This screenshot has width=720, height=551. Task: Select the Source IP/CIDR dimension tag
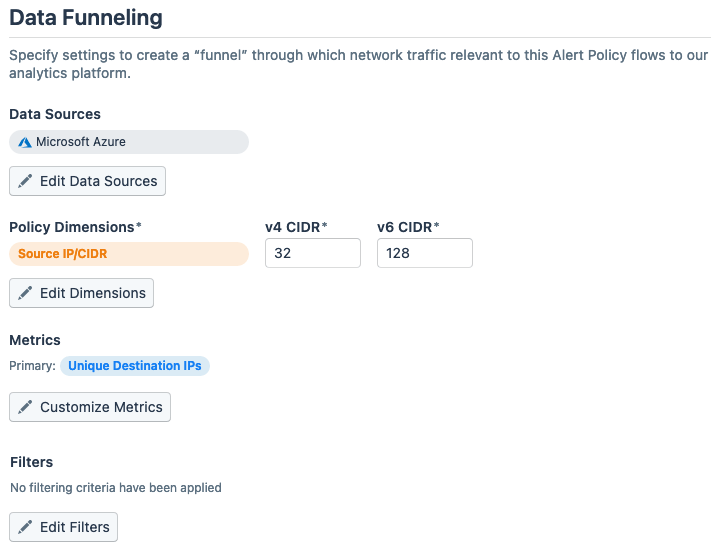(128, 254)
